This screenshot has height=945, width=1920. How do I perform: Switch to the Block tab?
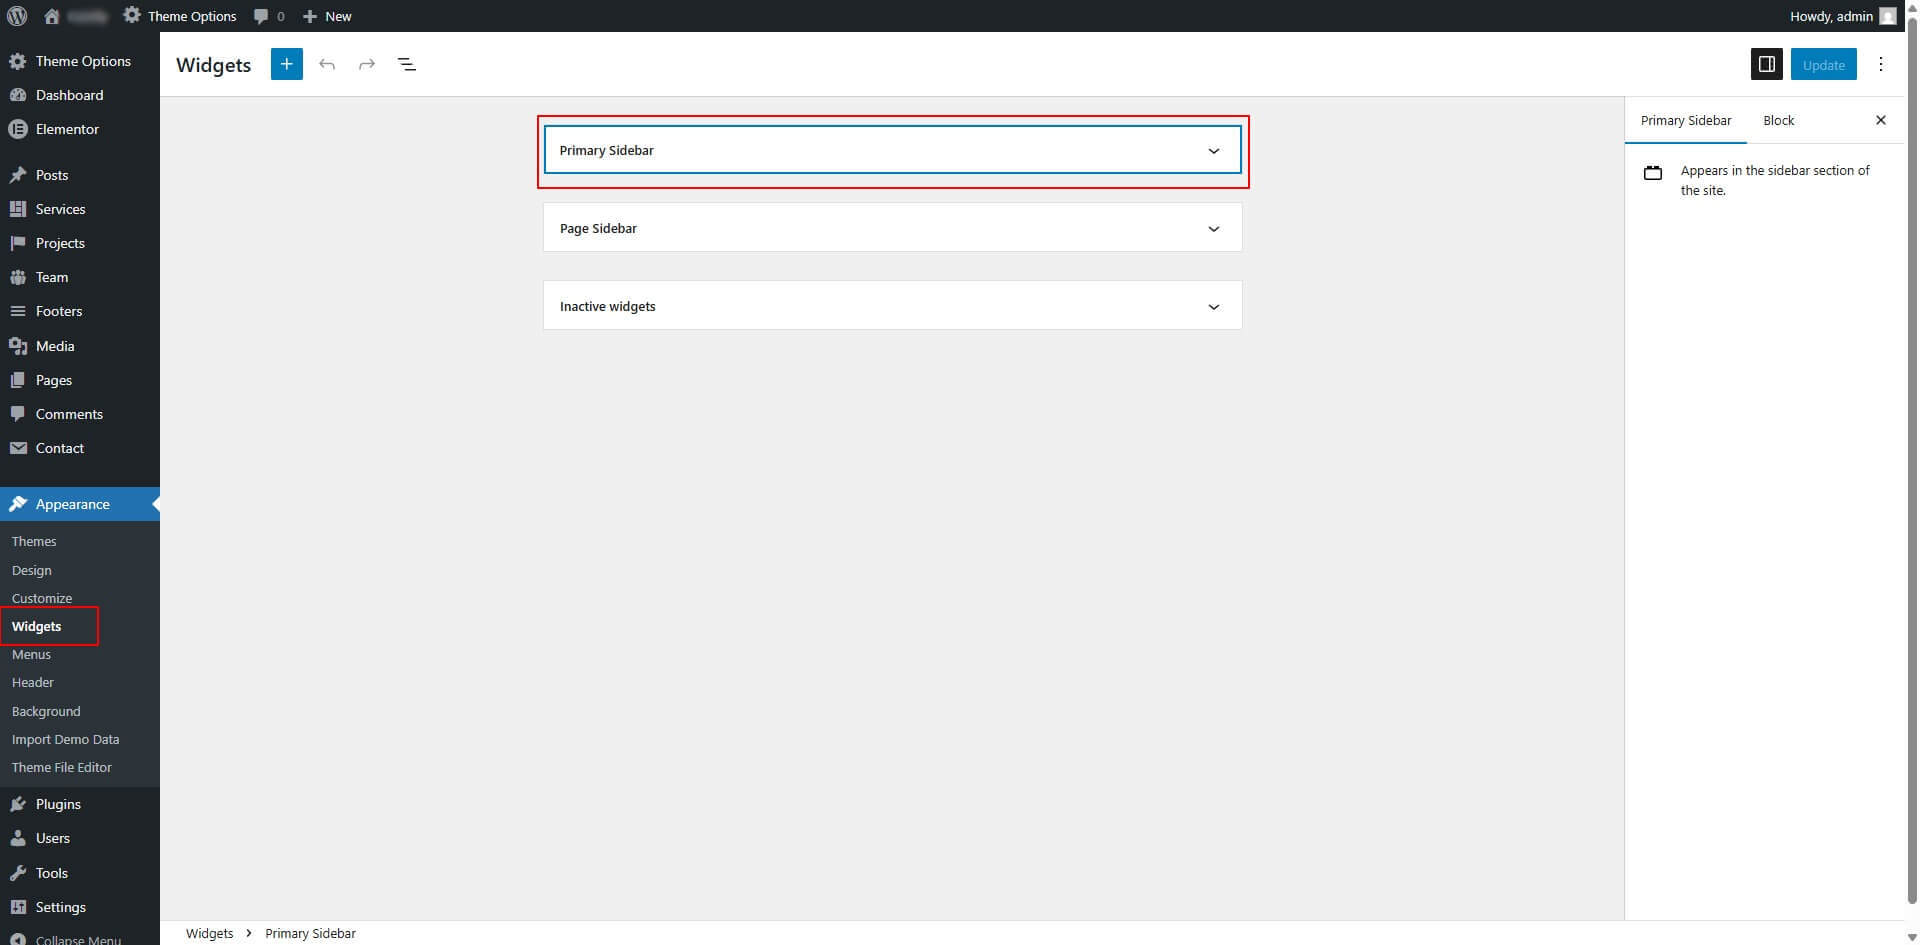[x=1778, y=120]
